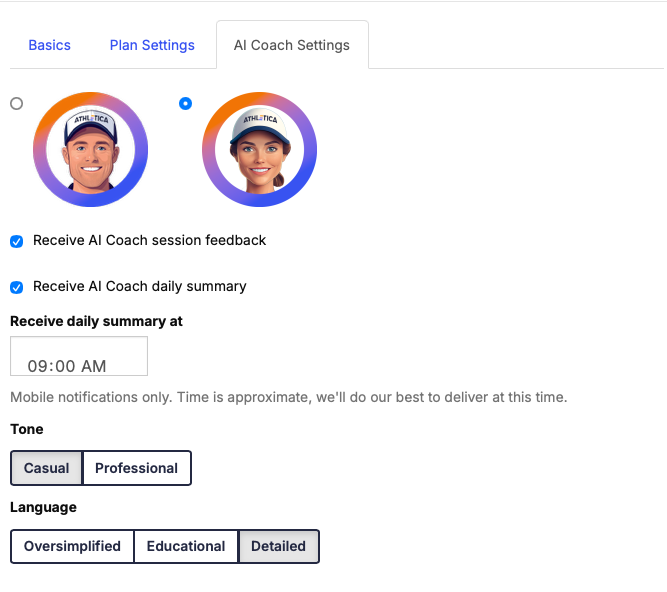Choose Educational language option
Screen dimensions: 667x592
point(186,546)
